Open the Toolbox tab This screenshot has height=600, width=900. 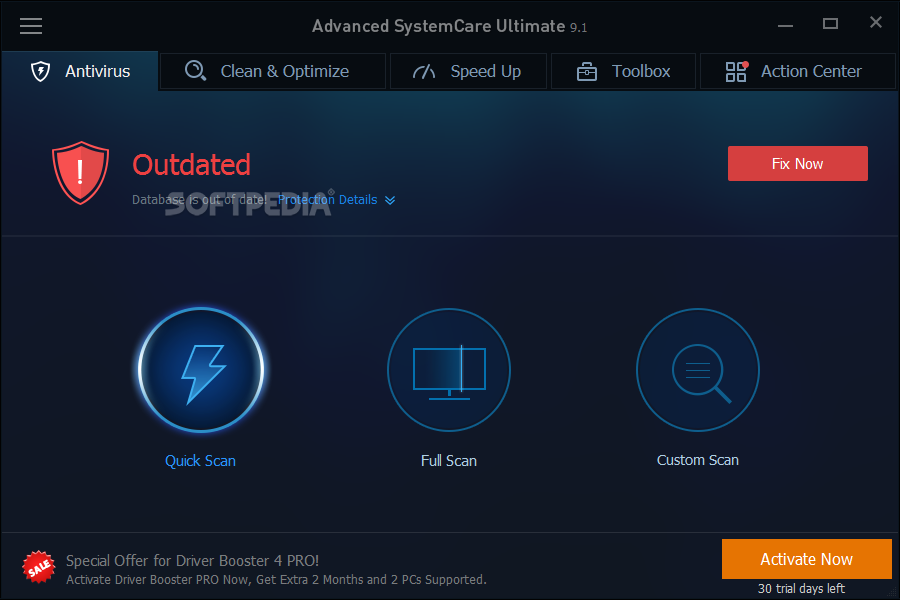(623, 71)
